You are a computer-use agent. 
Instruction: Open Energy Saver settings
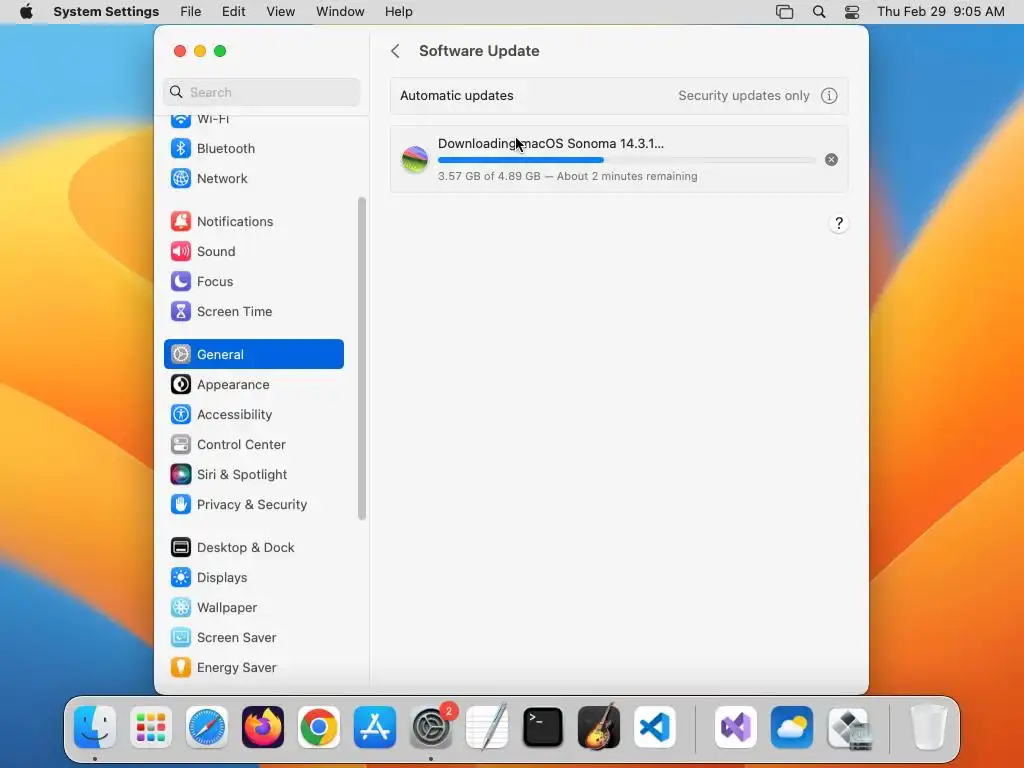(x=253, y=667)
